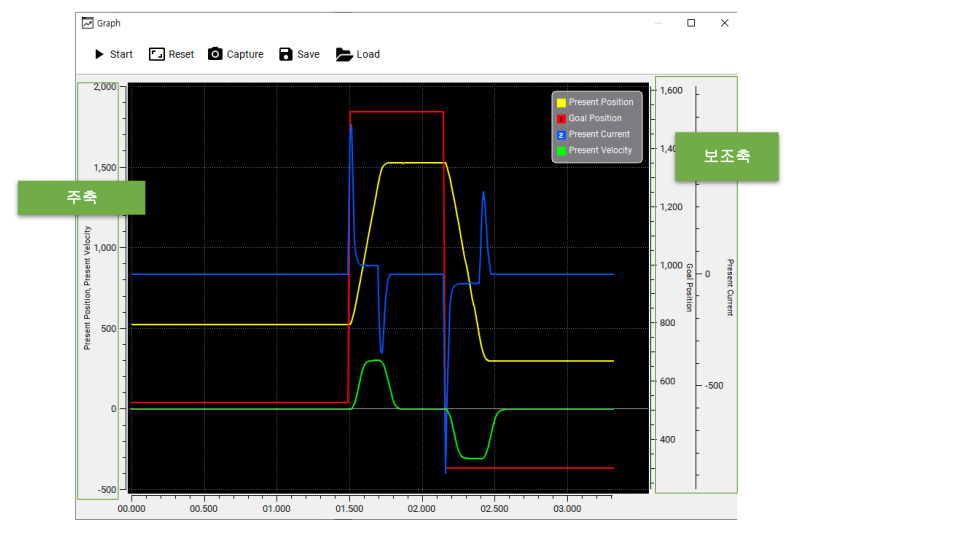Toggle the Present Velocity legend label
This screenshot has height=540, width=960.
coord(600,150)
